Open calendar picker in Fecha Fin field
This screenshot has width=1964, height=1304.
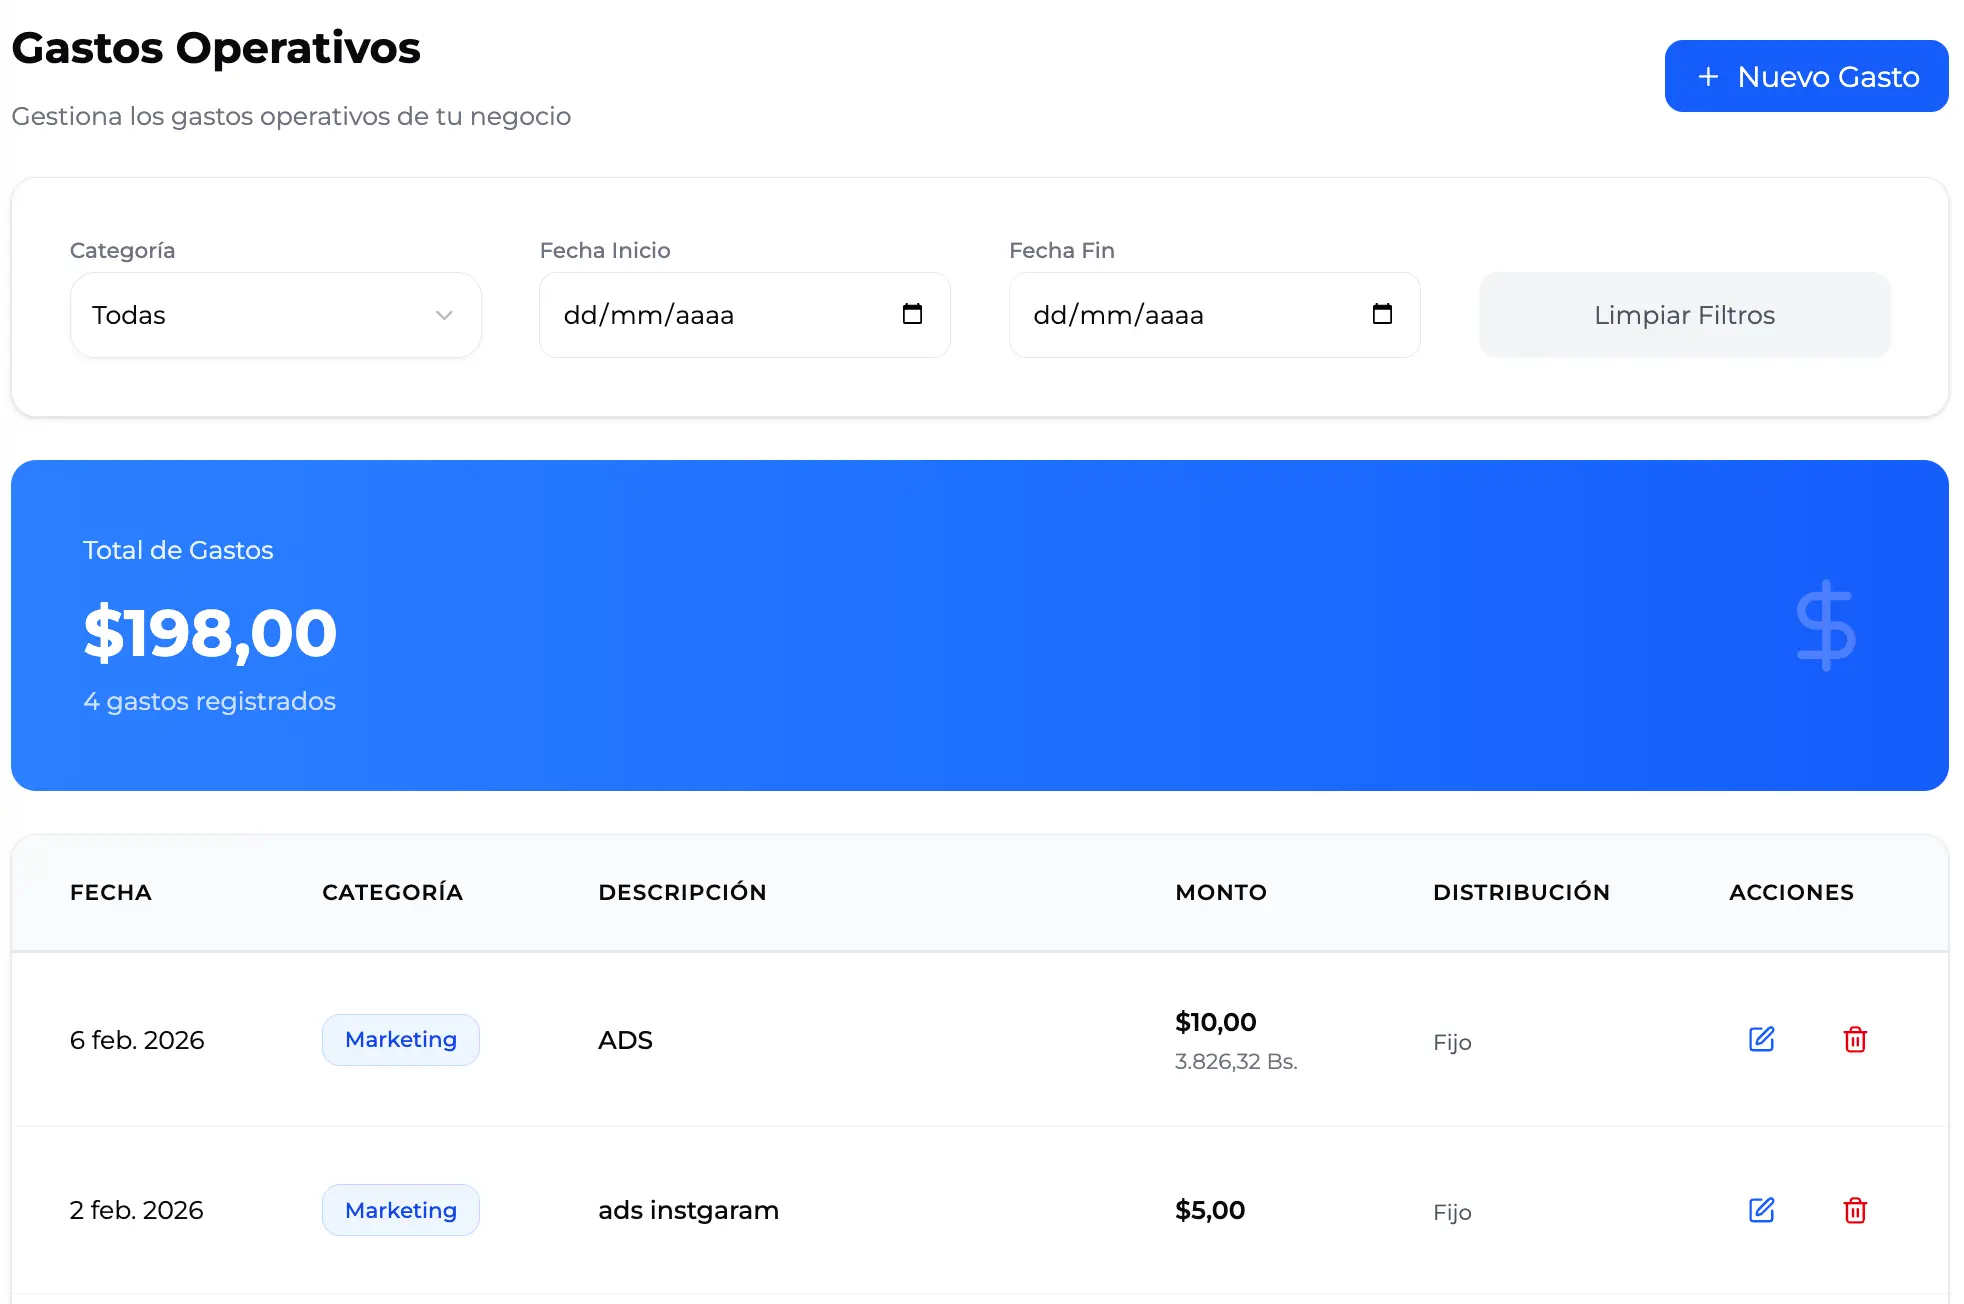pyautogui.click(x=1382, y=314)
